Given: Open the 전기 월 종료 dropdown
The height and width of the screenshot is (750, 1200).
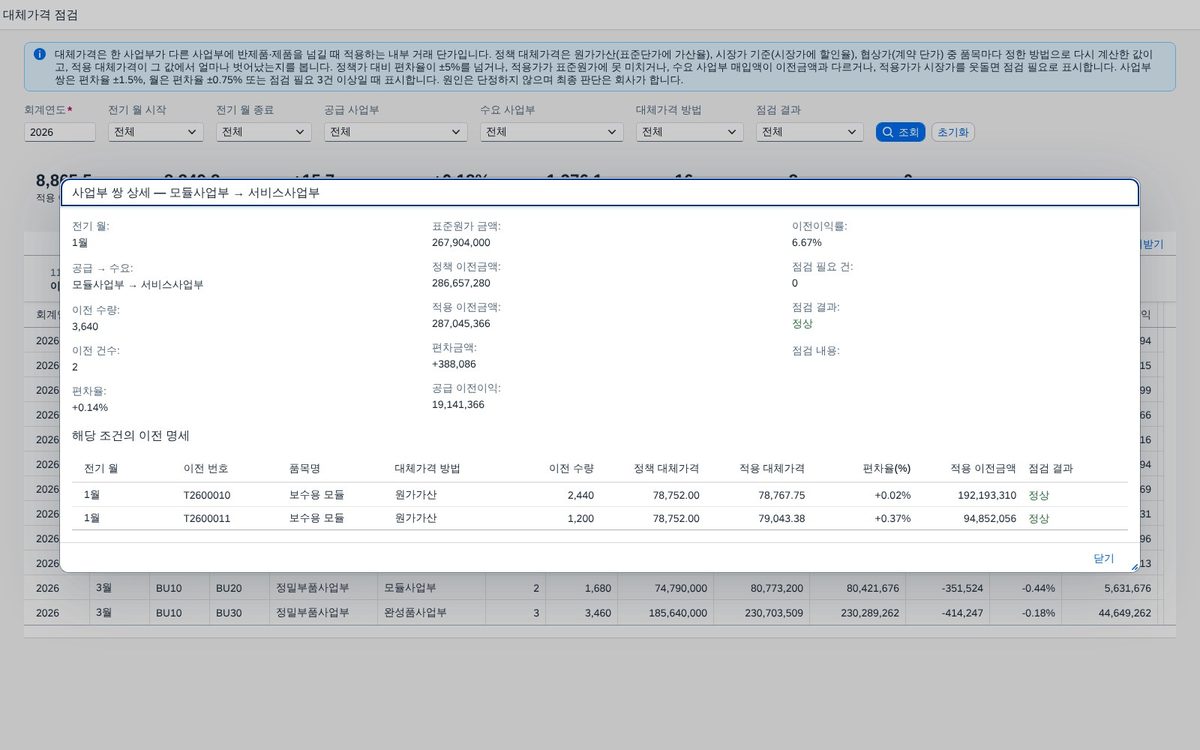Looking at the screenshot, I should tap(263, 132).
